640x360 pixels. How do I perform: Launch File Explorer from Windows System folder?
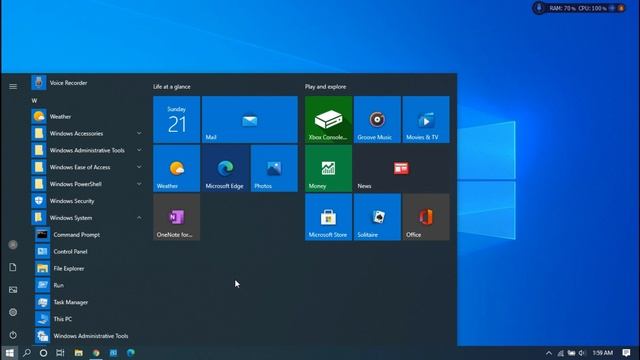pos(87,269)
